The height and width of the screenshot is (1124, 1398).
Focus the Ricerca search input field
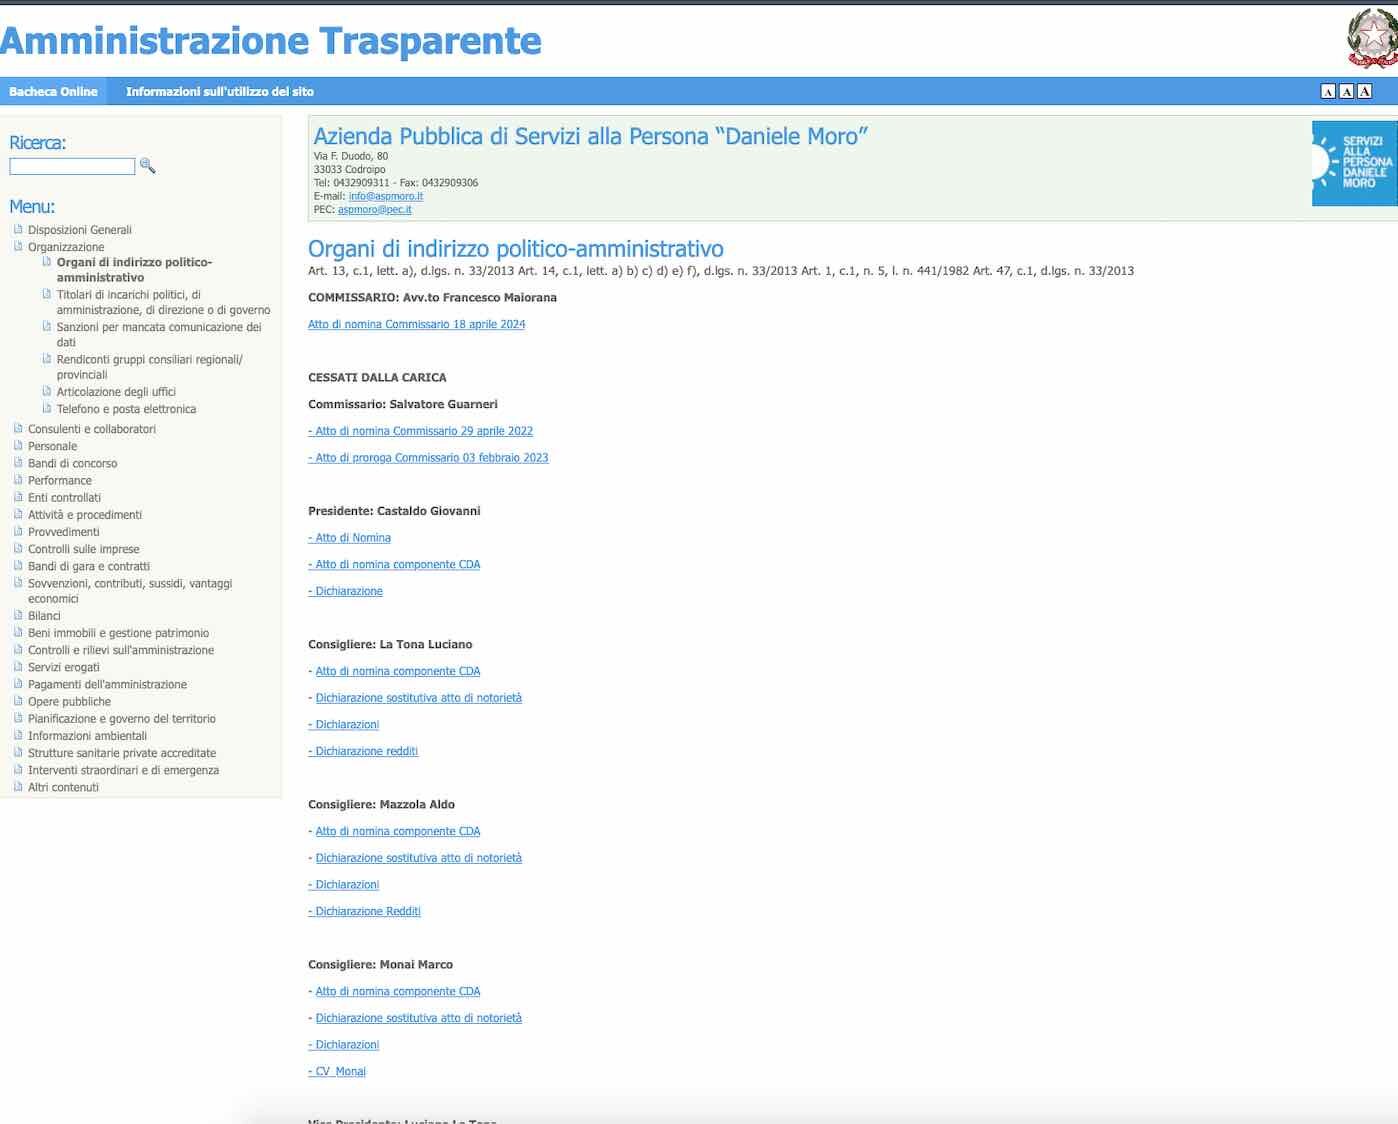pos(72,167)
